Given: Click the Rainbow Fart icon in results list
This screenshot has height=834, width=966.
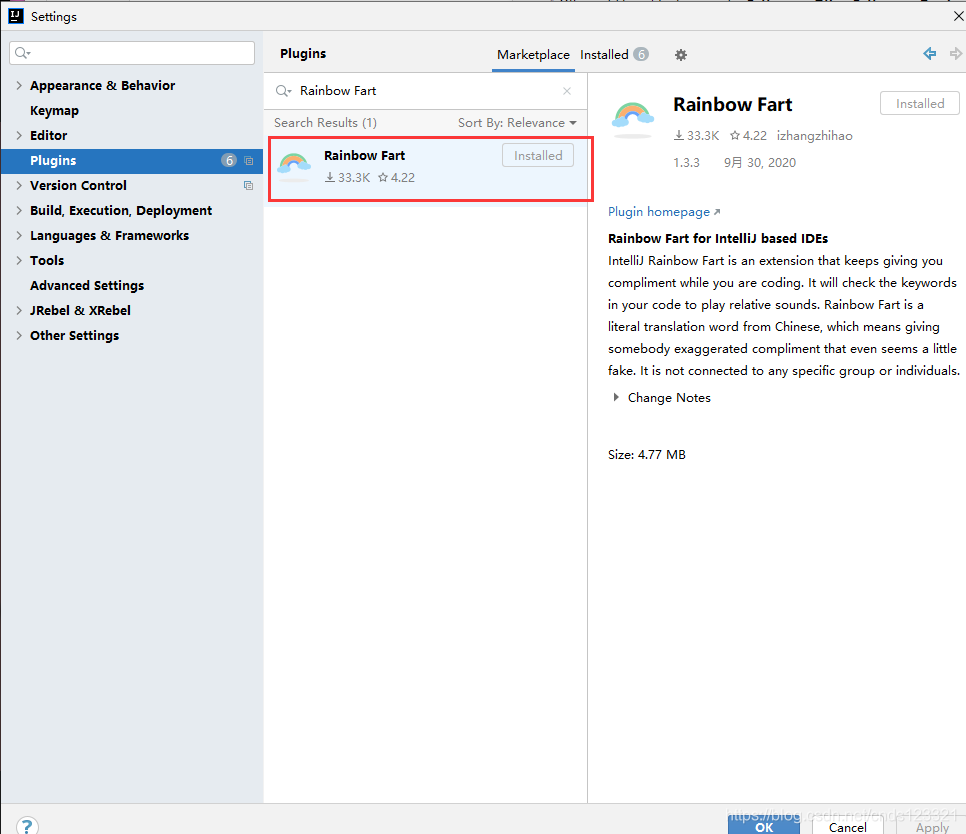Looking at the screenshot, I should click(x=294, y=166).
